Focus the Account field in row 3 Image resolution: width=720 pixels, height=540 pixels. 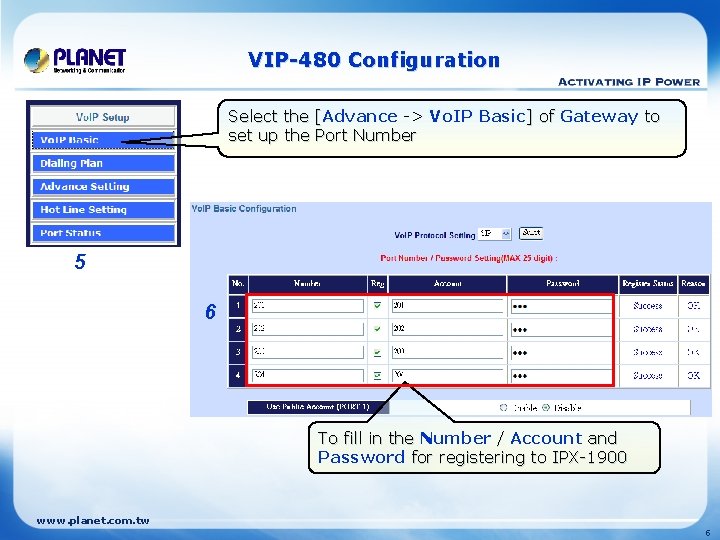pos(448,352)
